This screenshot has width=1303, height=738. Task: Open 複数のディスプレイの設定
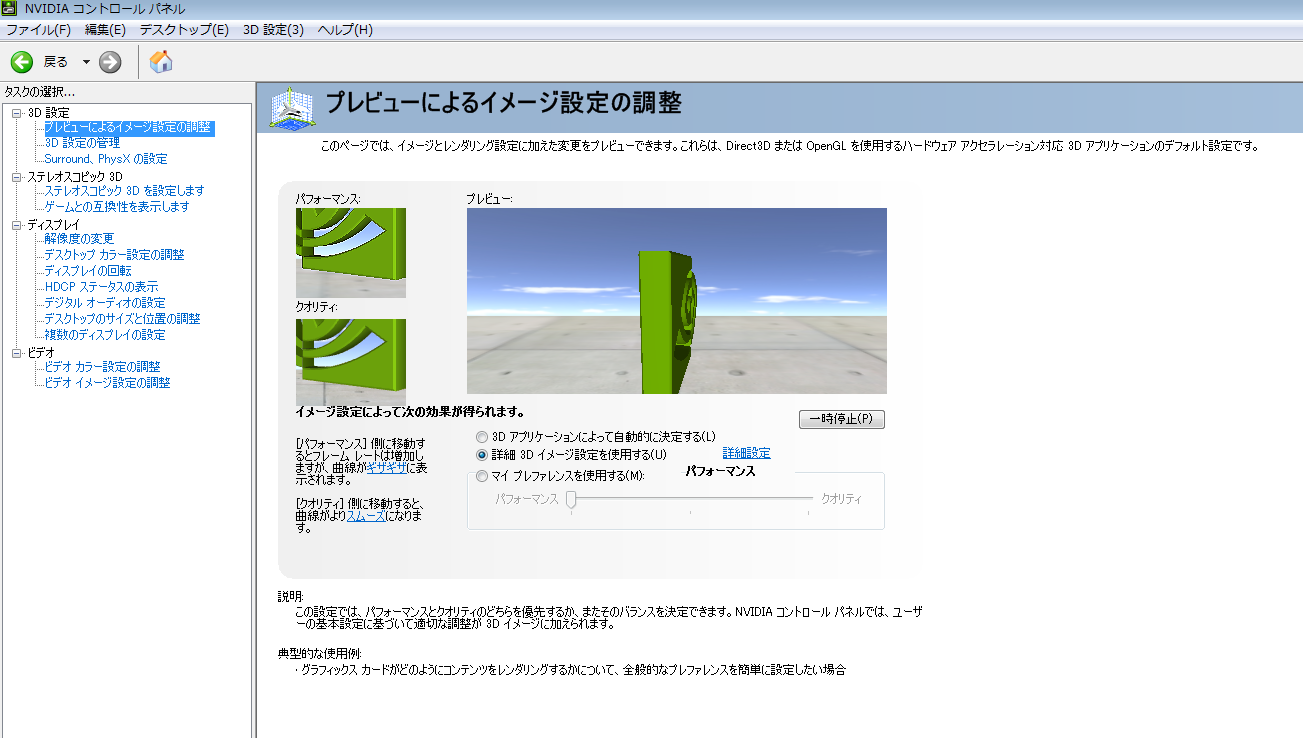pos(105,335)
